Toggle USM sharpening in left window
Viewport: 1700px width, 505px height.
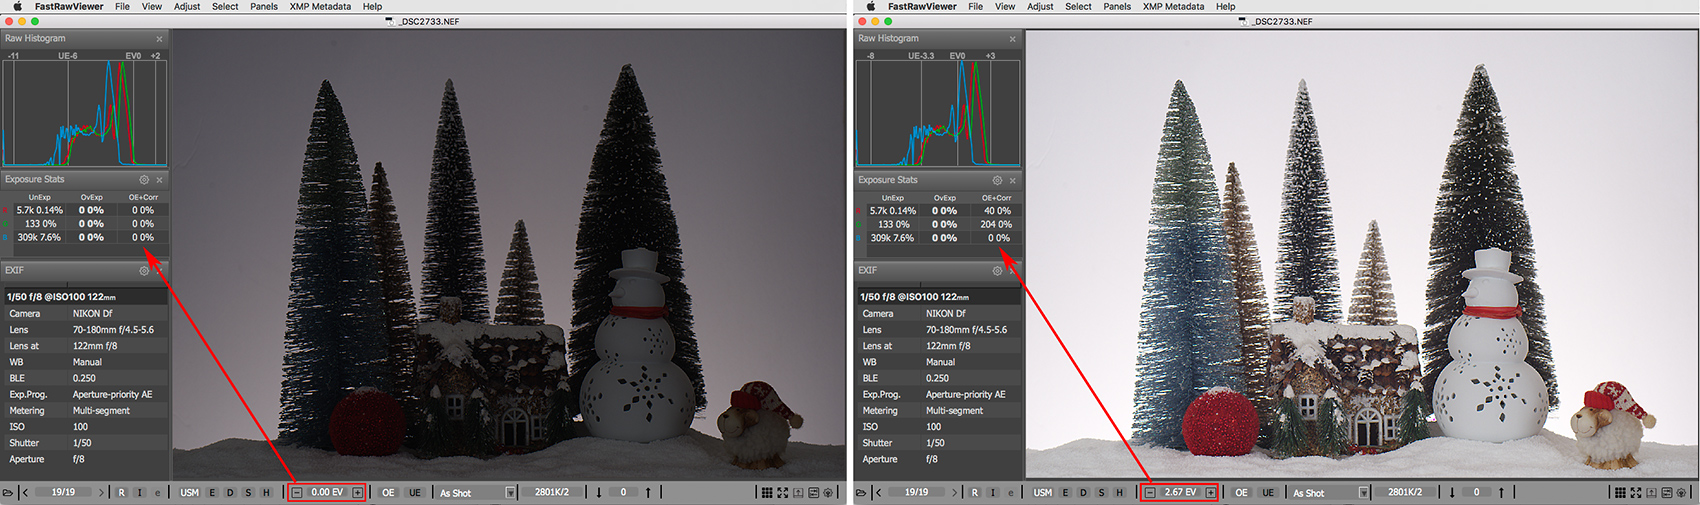coord(189,493)
